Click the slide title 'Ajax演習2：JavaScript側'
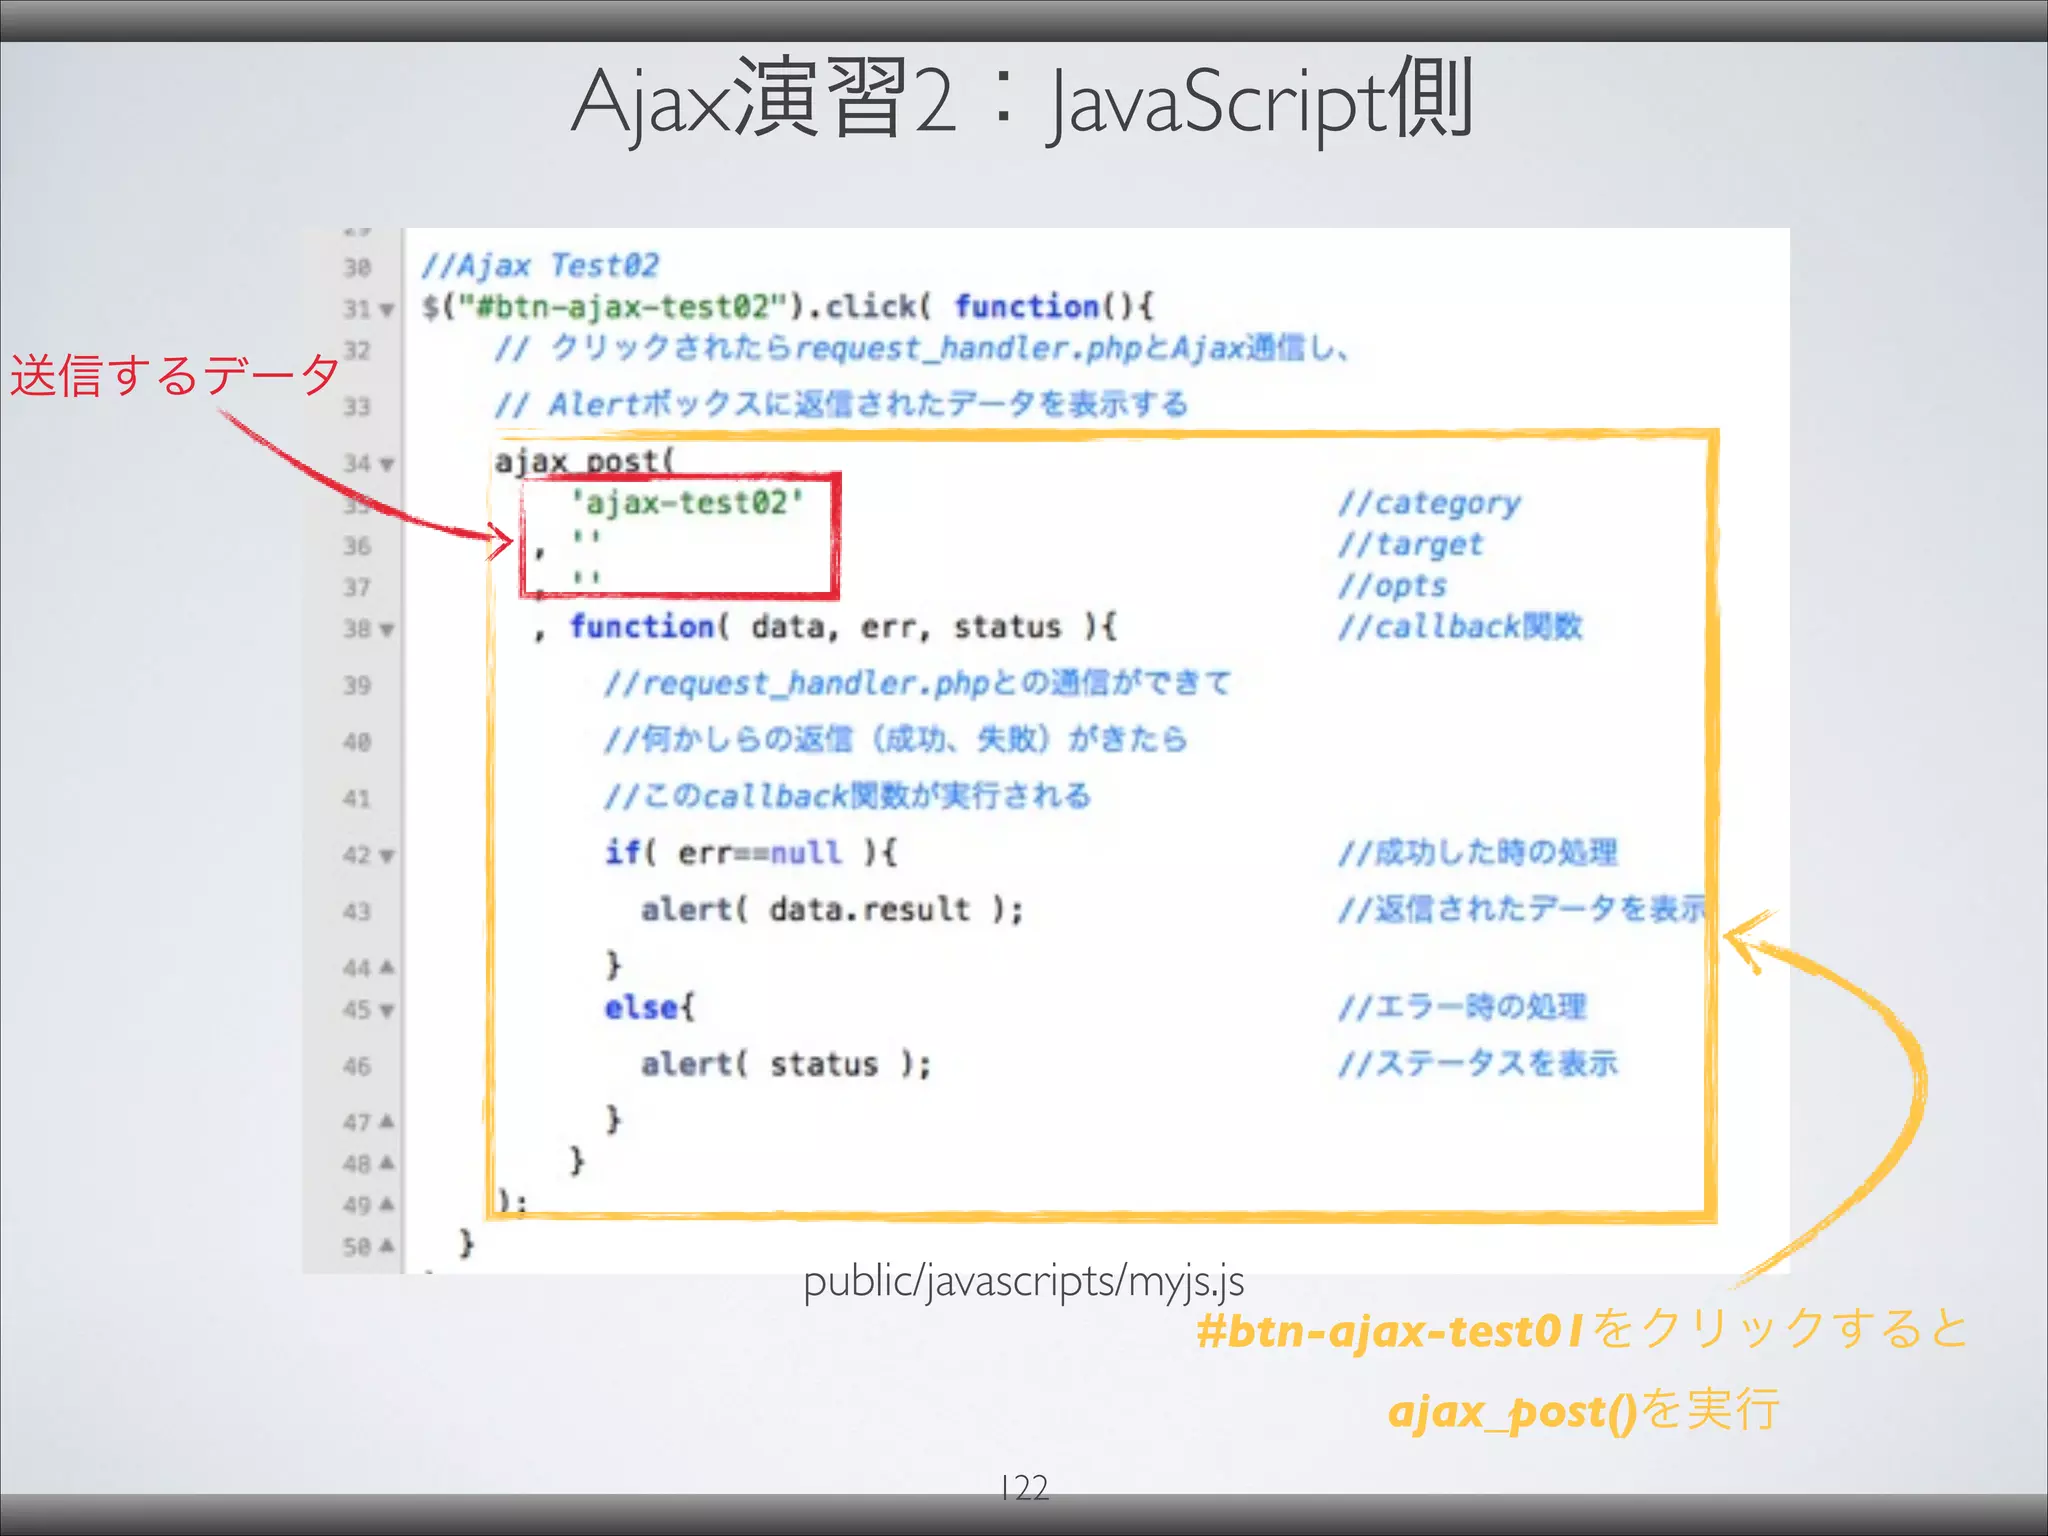2048x1536 pixels. (x=1022, y=100)
